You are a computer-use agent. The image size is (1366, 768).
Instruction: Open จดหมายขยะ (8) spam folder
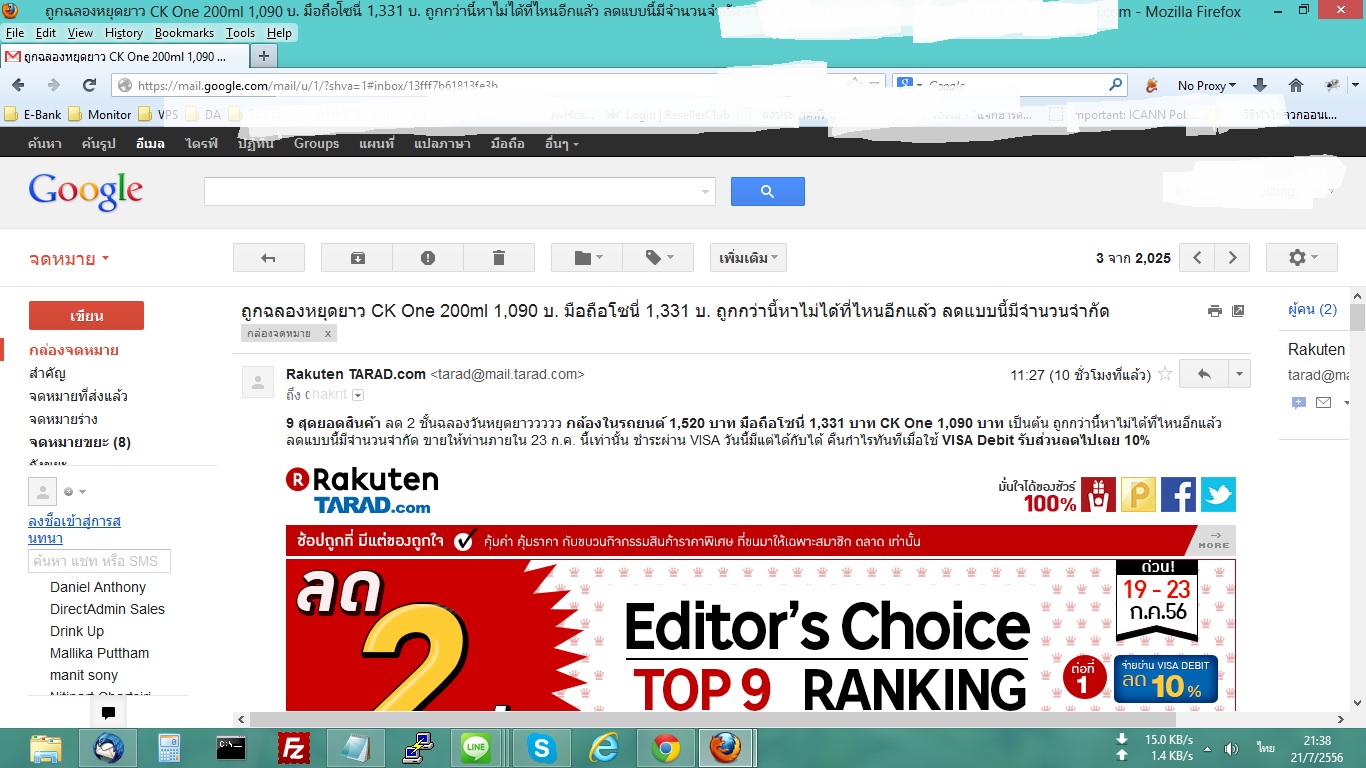80,442
